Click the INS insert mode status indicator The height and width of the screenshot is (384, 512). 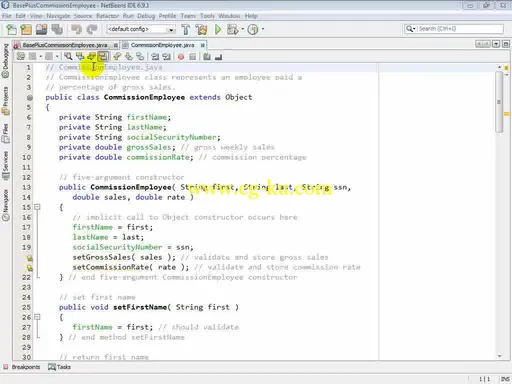pyautogui.click(x=505, y=379)
